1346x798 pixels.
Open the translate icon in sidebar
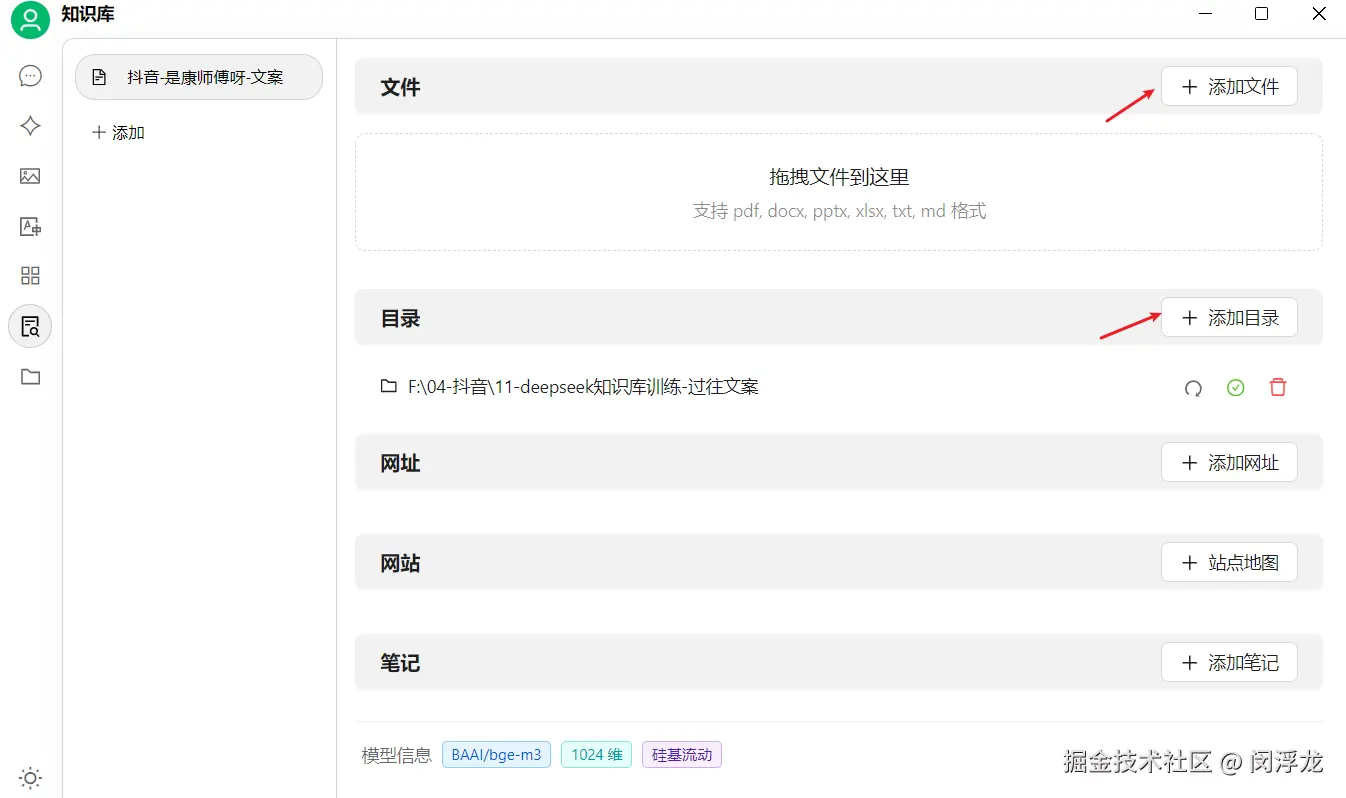pyautogui.click(x=30, y=226)
